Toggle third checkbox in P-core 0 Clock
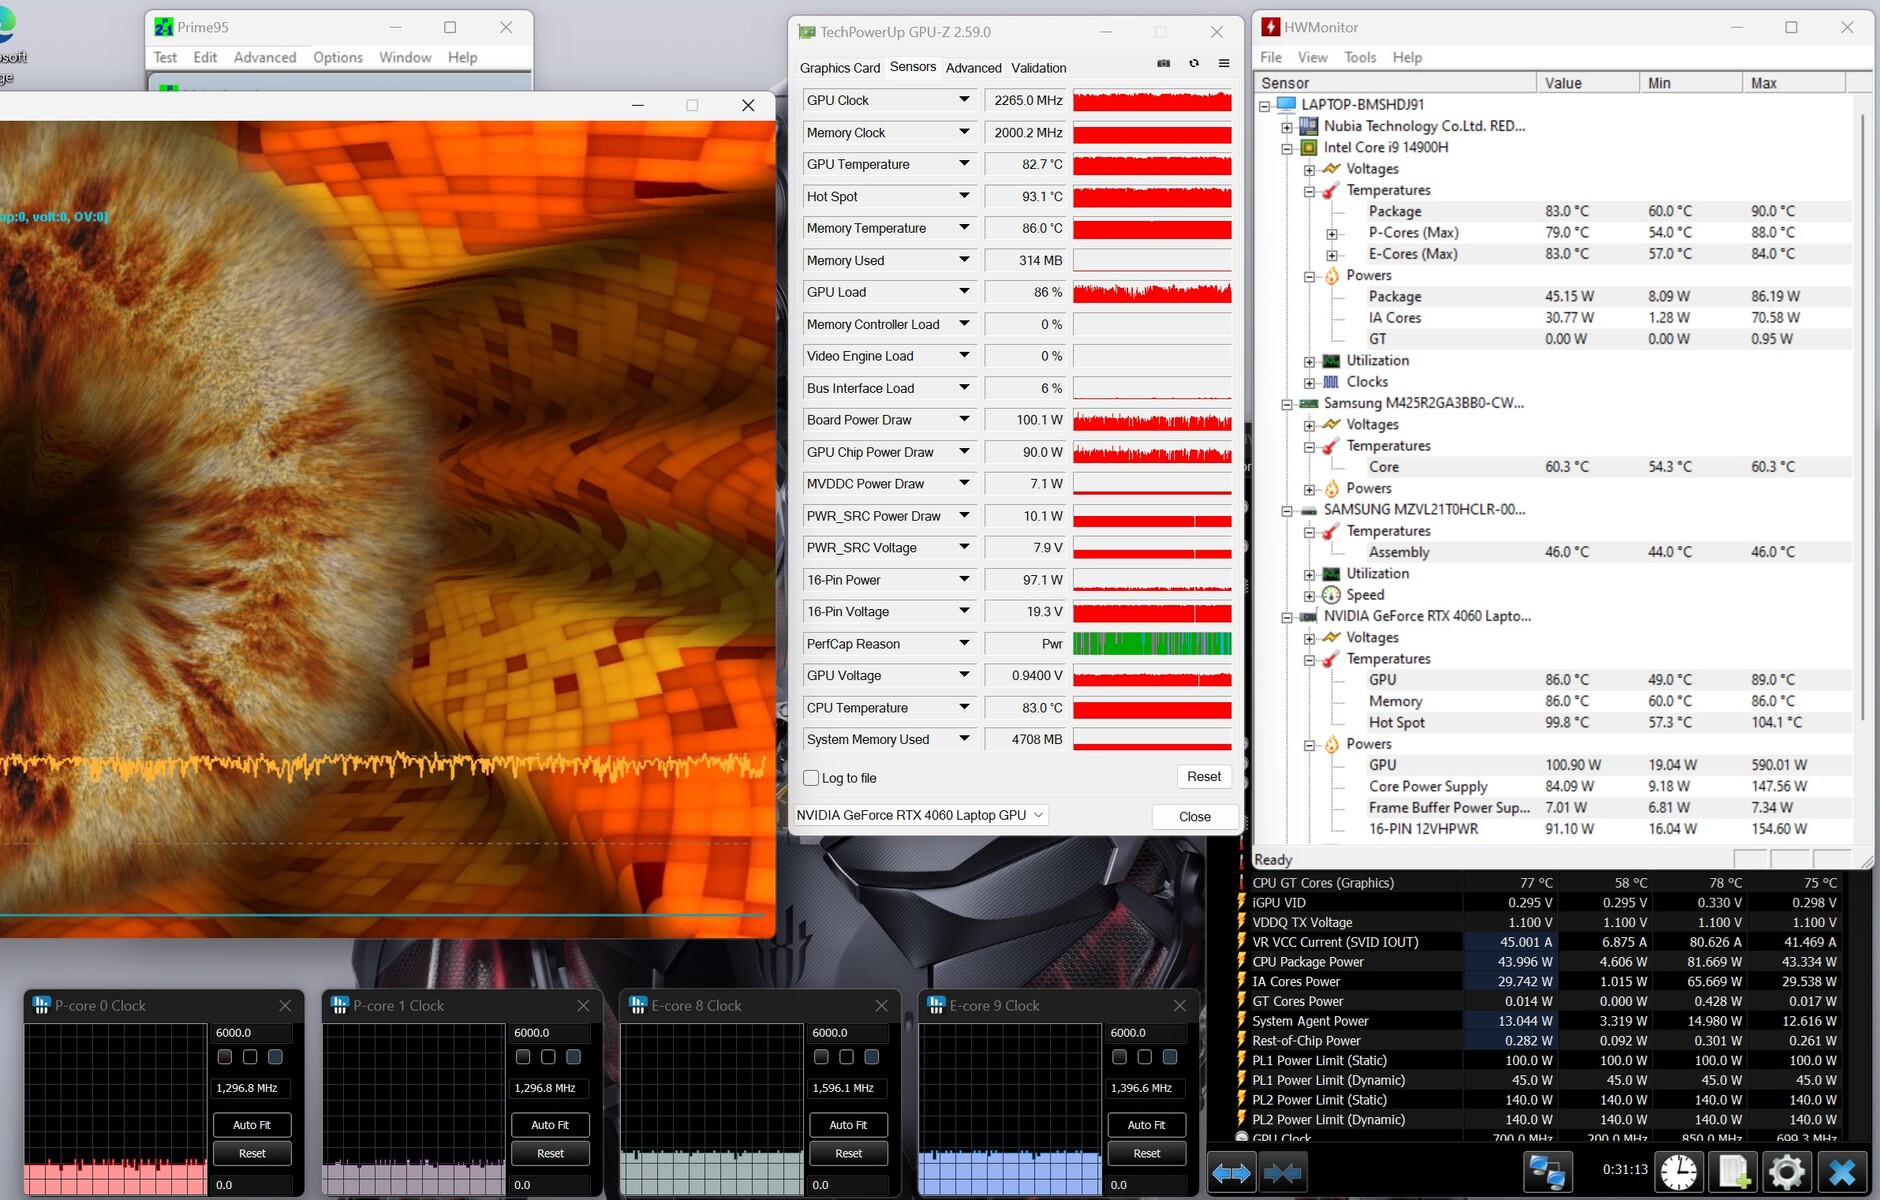1880x1200 pixels. pyautogui.click(x=275, y=1057)
